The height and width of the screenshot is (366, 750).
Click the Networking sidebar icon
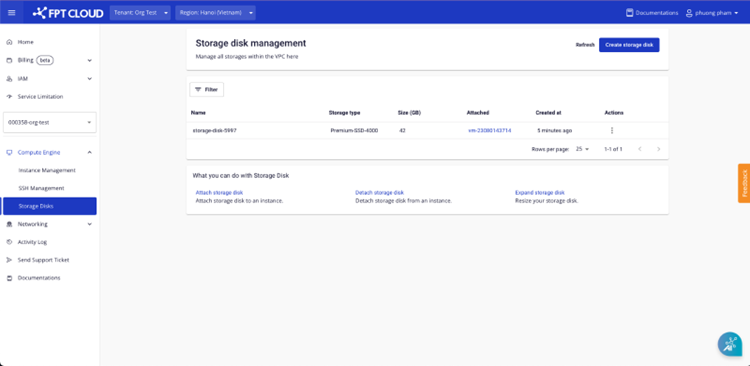coord(9,224)
